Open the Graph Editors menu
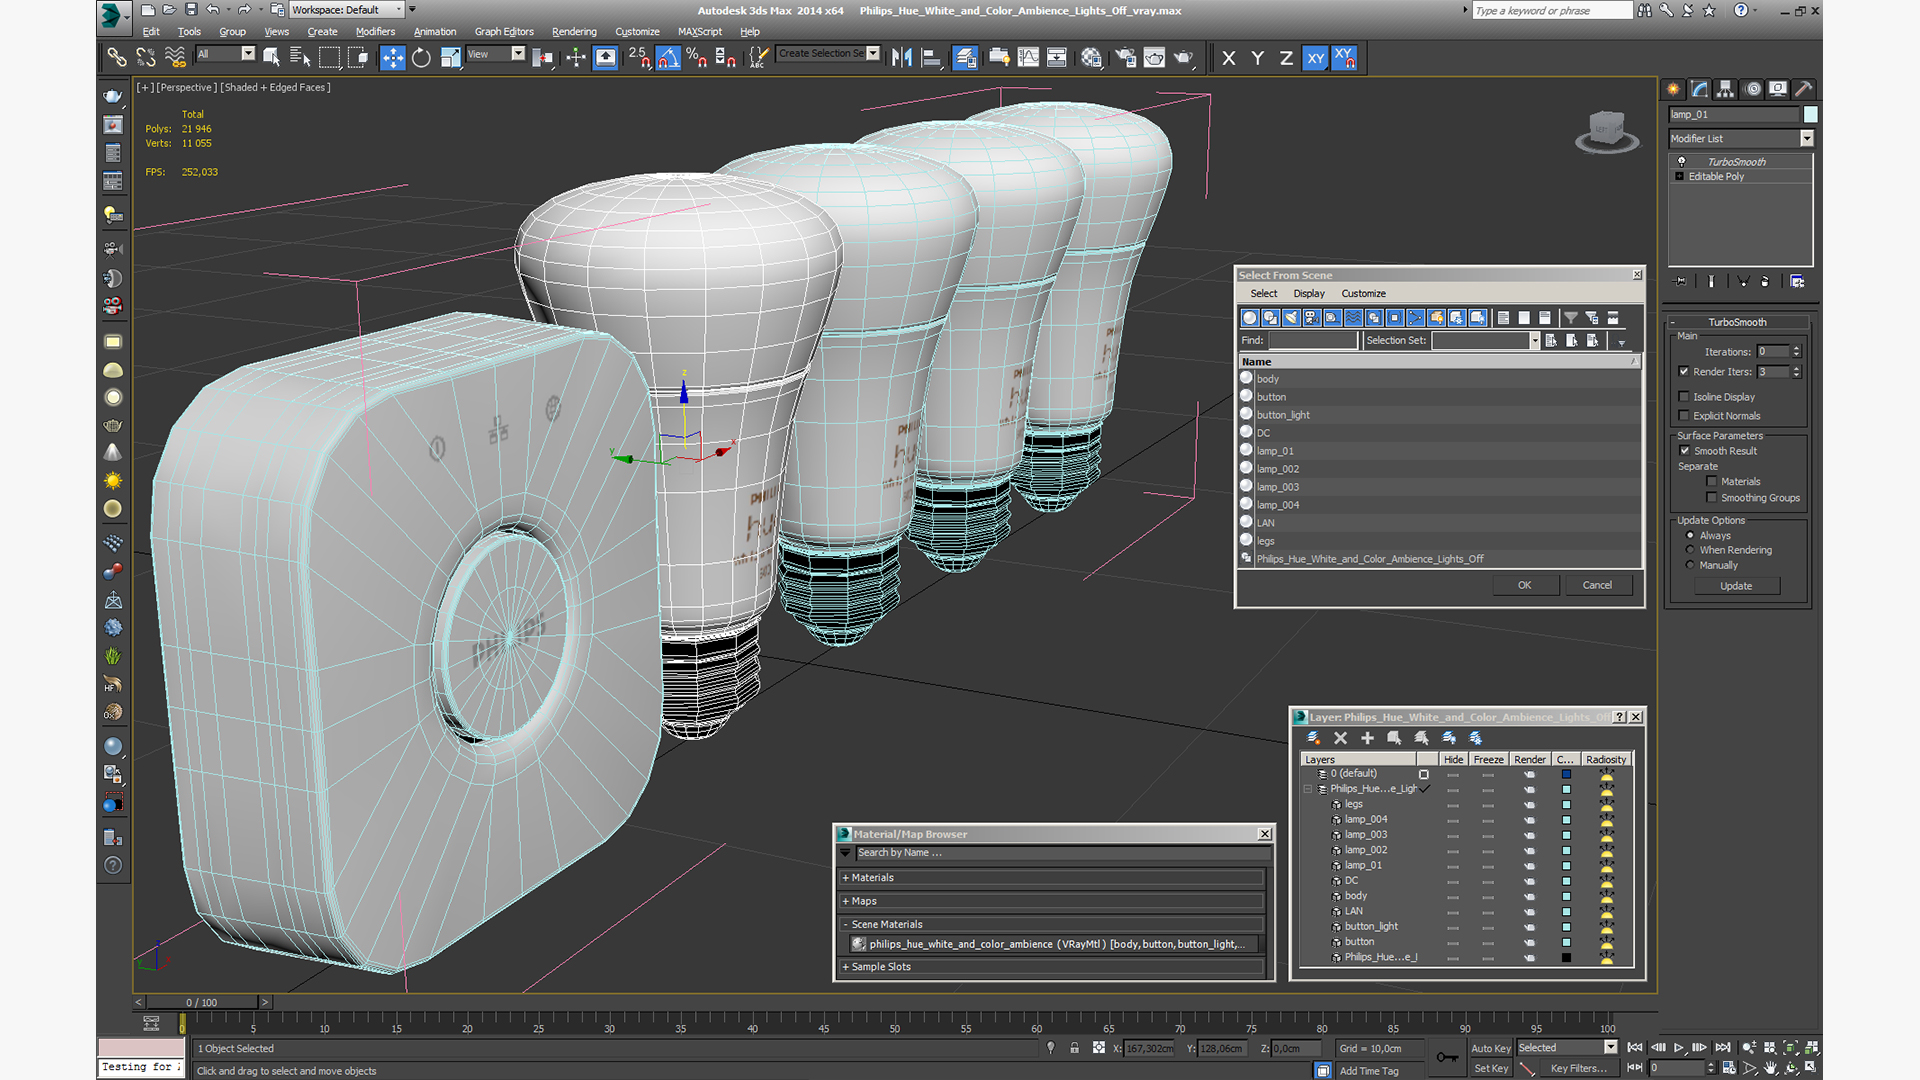1920x1080 pixels. click(504, 32)
